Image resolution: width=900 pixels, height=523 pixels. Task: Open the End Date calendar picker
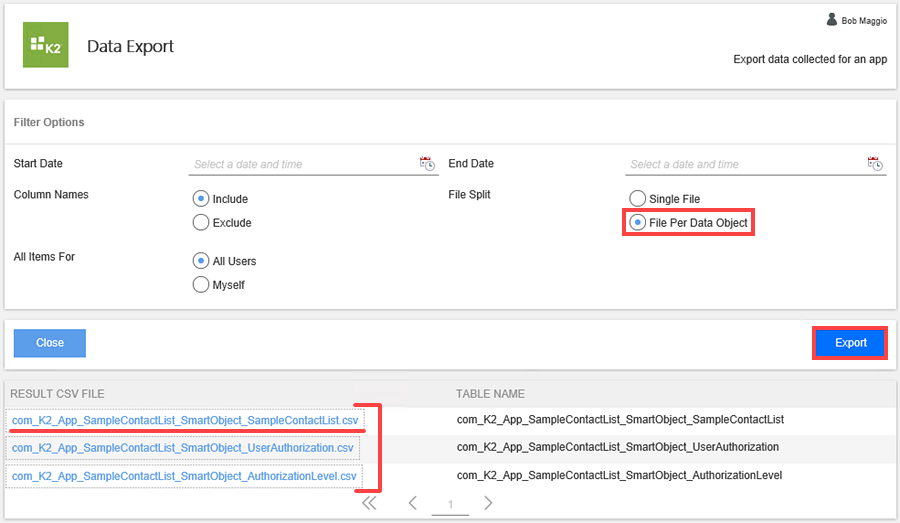(875, 163)
